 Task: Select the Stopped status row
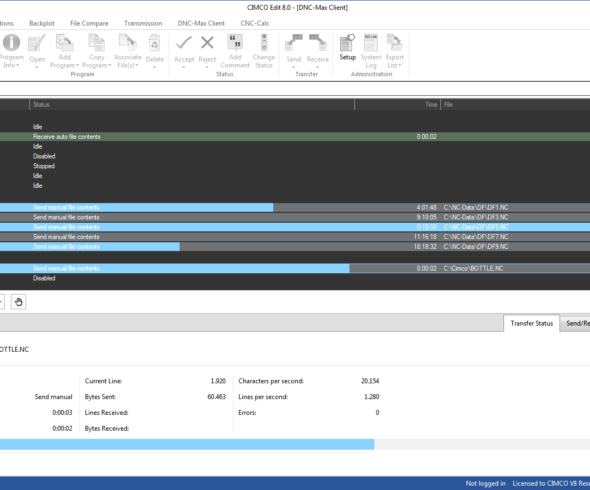(x=295, y=166)
